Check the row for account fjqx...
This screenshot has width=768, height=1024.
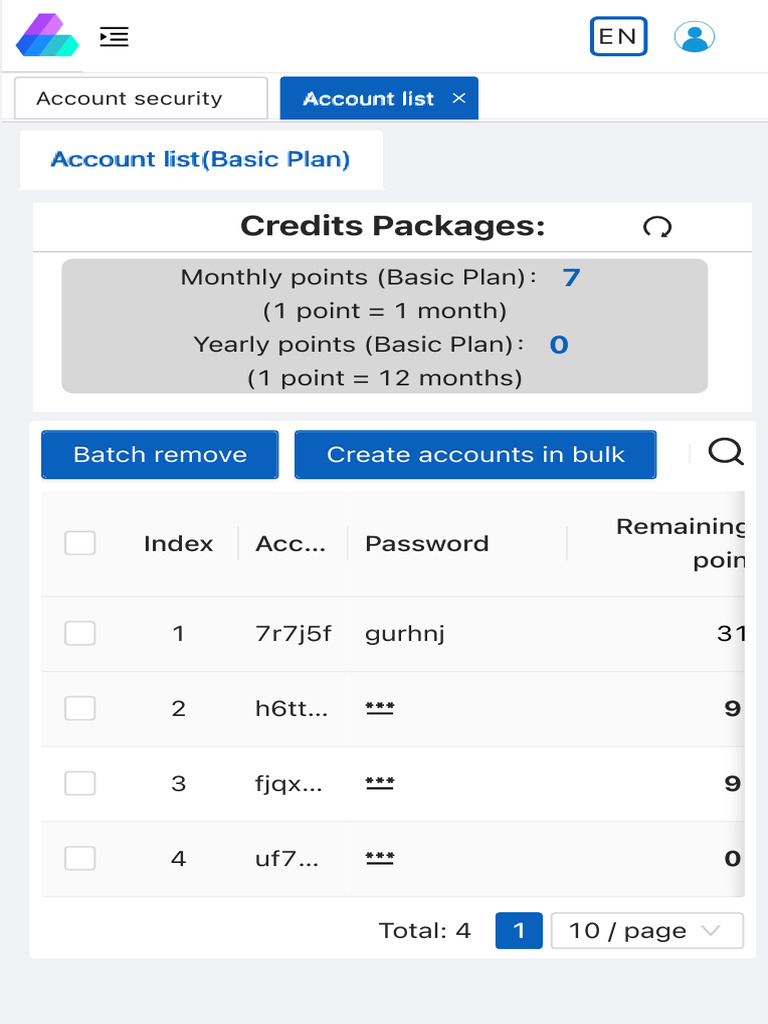point(80,783)
